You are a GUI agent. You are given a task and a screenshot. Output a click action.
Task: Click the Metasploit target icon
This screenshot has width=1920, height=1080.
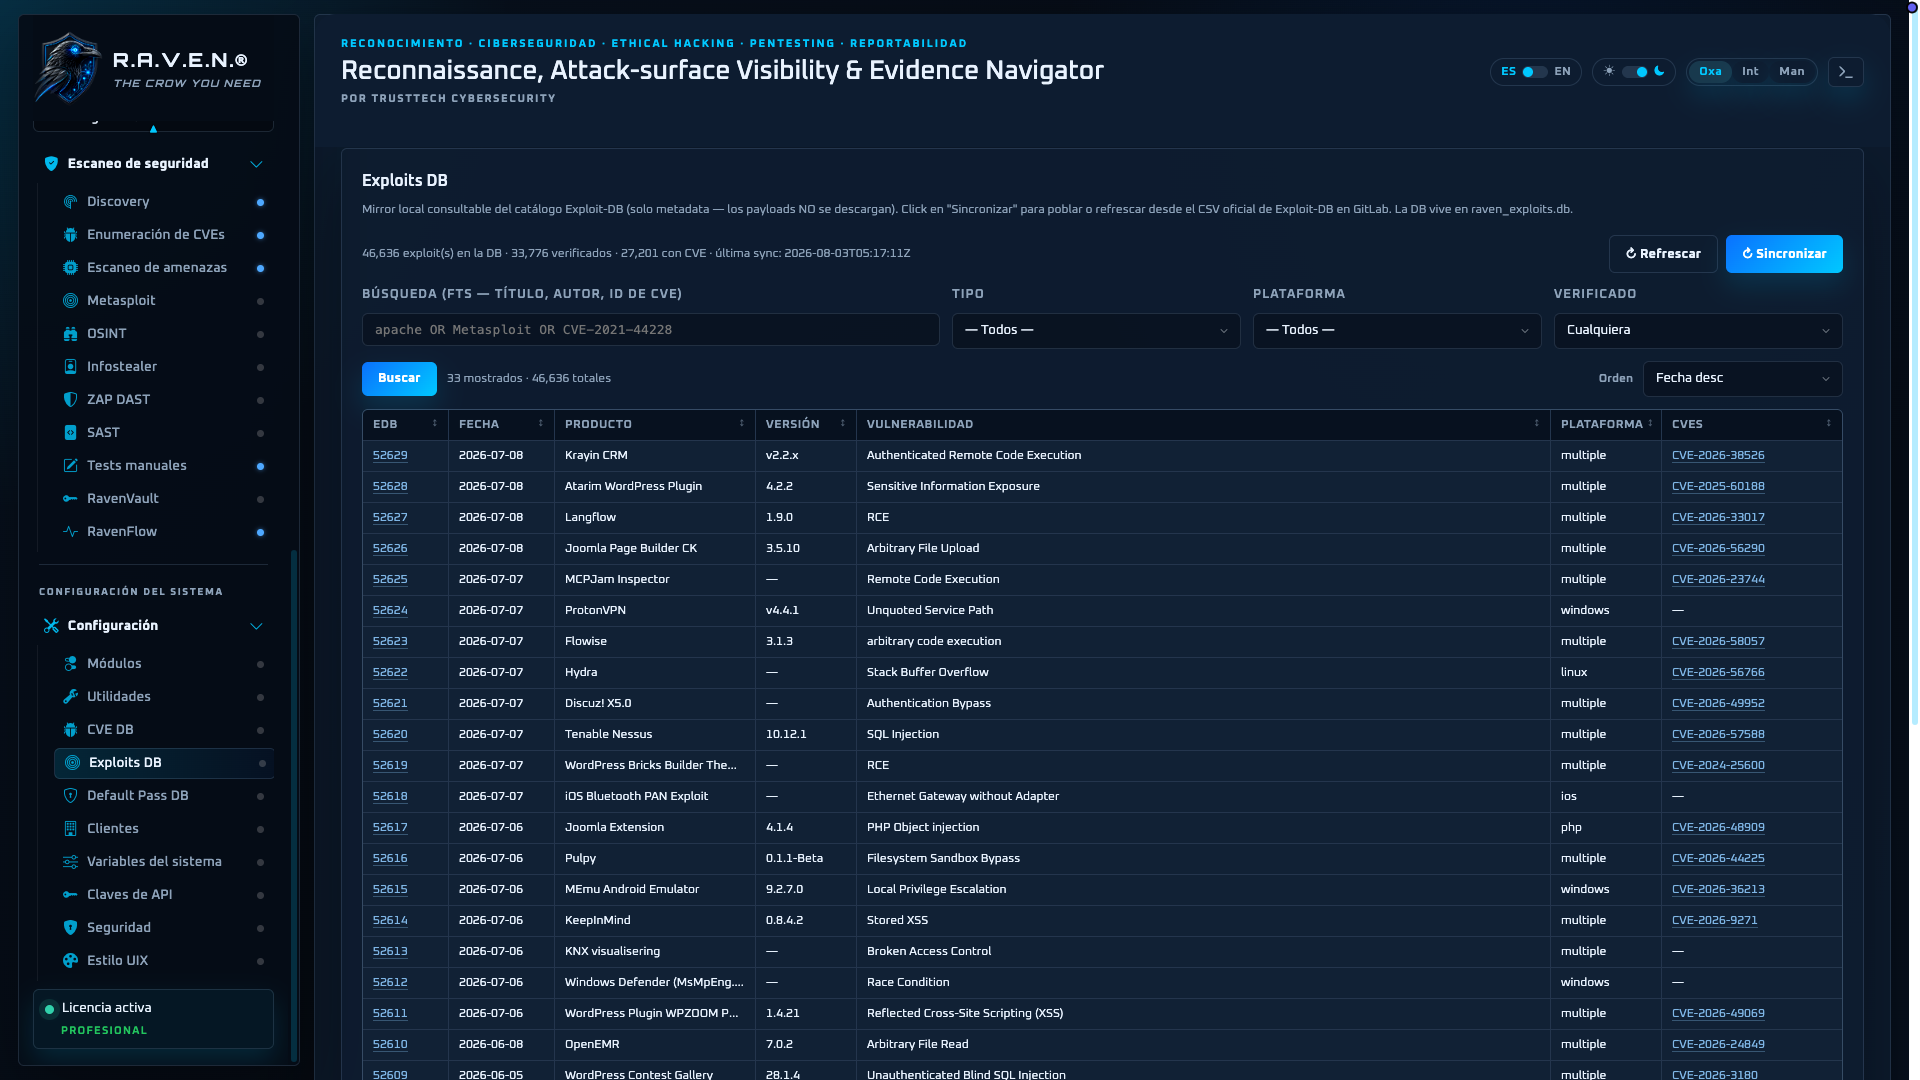click(70, 301)
